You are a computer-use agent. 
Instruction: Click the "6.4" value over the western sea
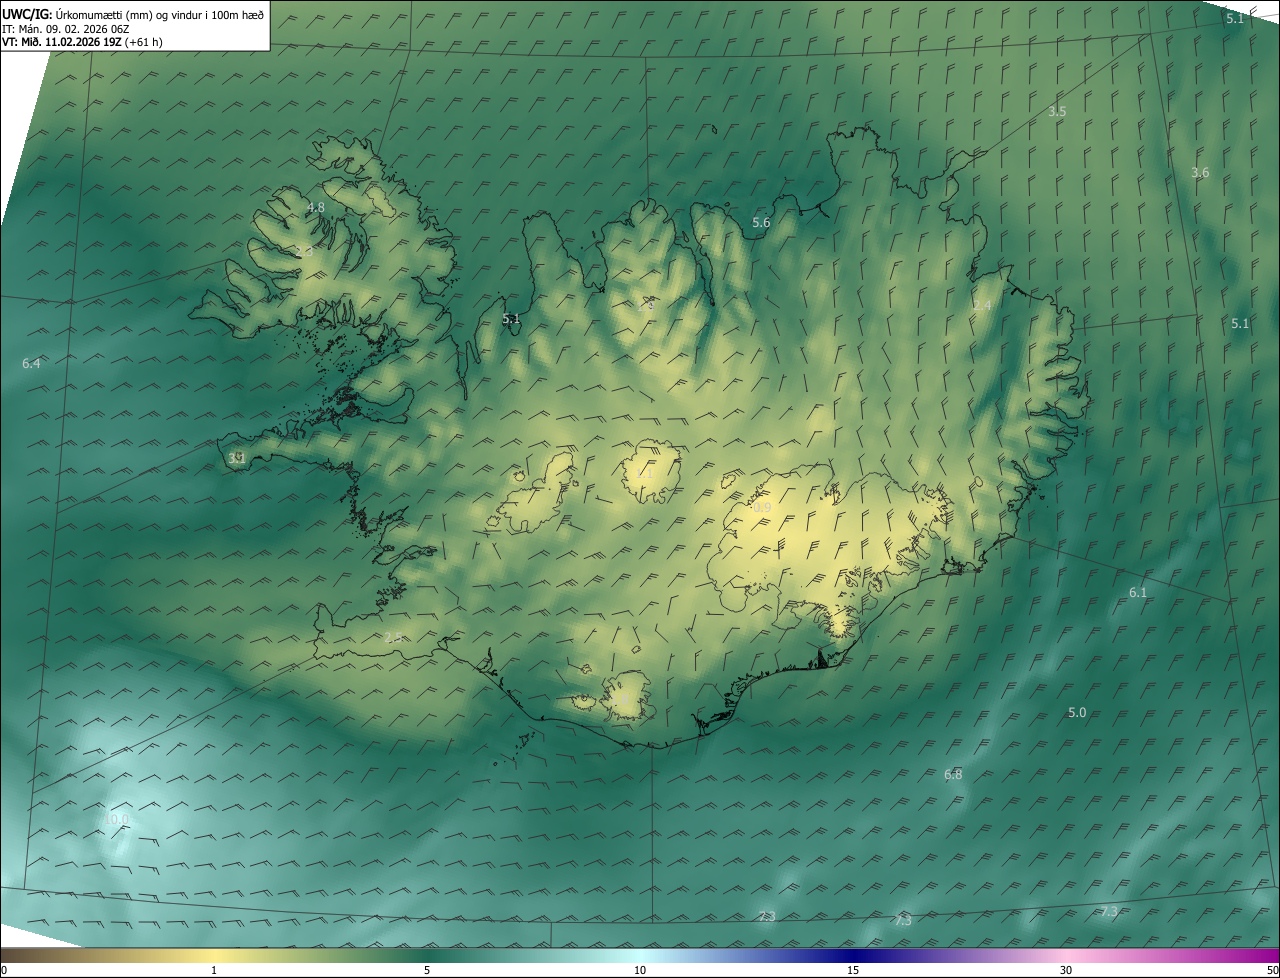click(x=31, y=364)
